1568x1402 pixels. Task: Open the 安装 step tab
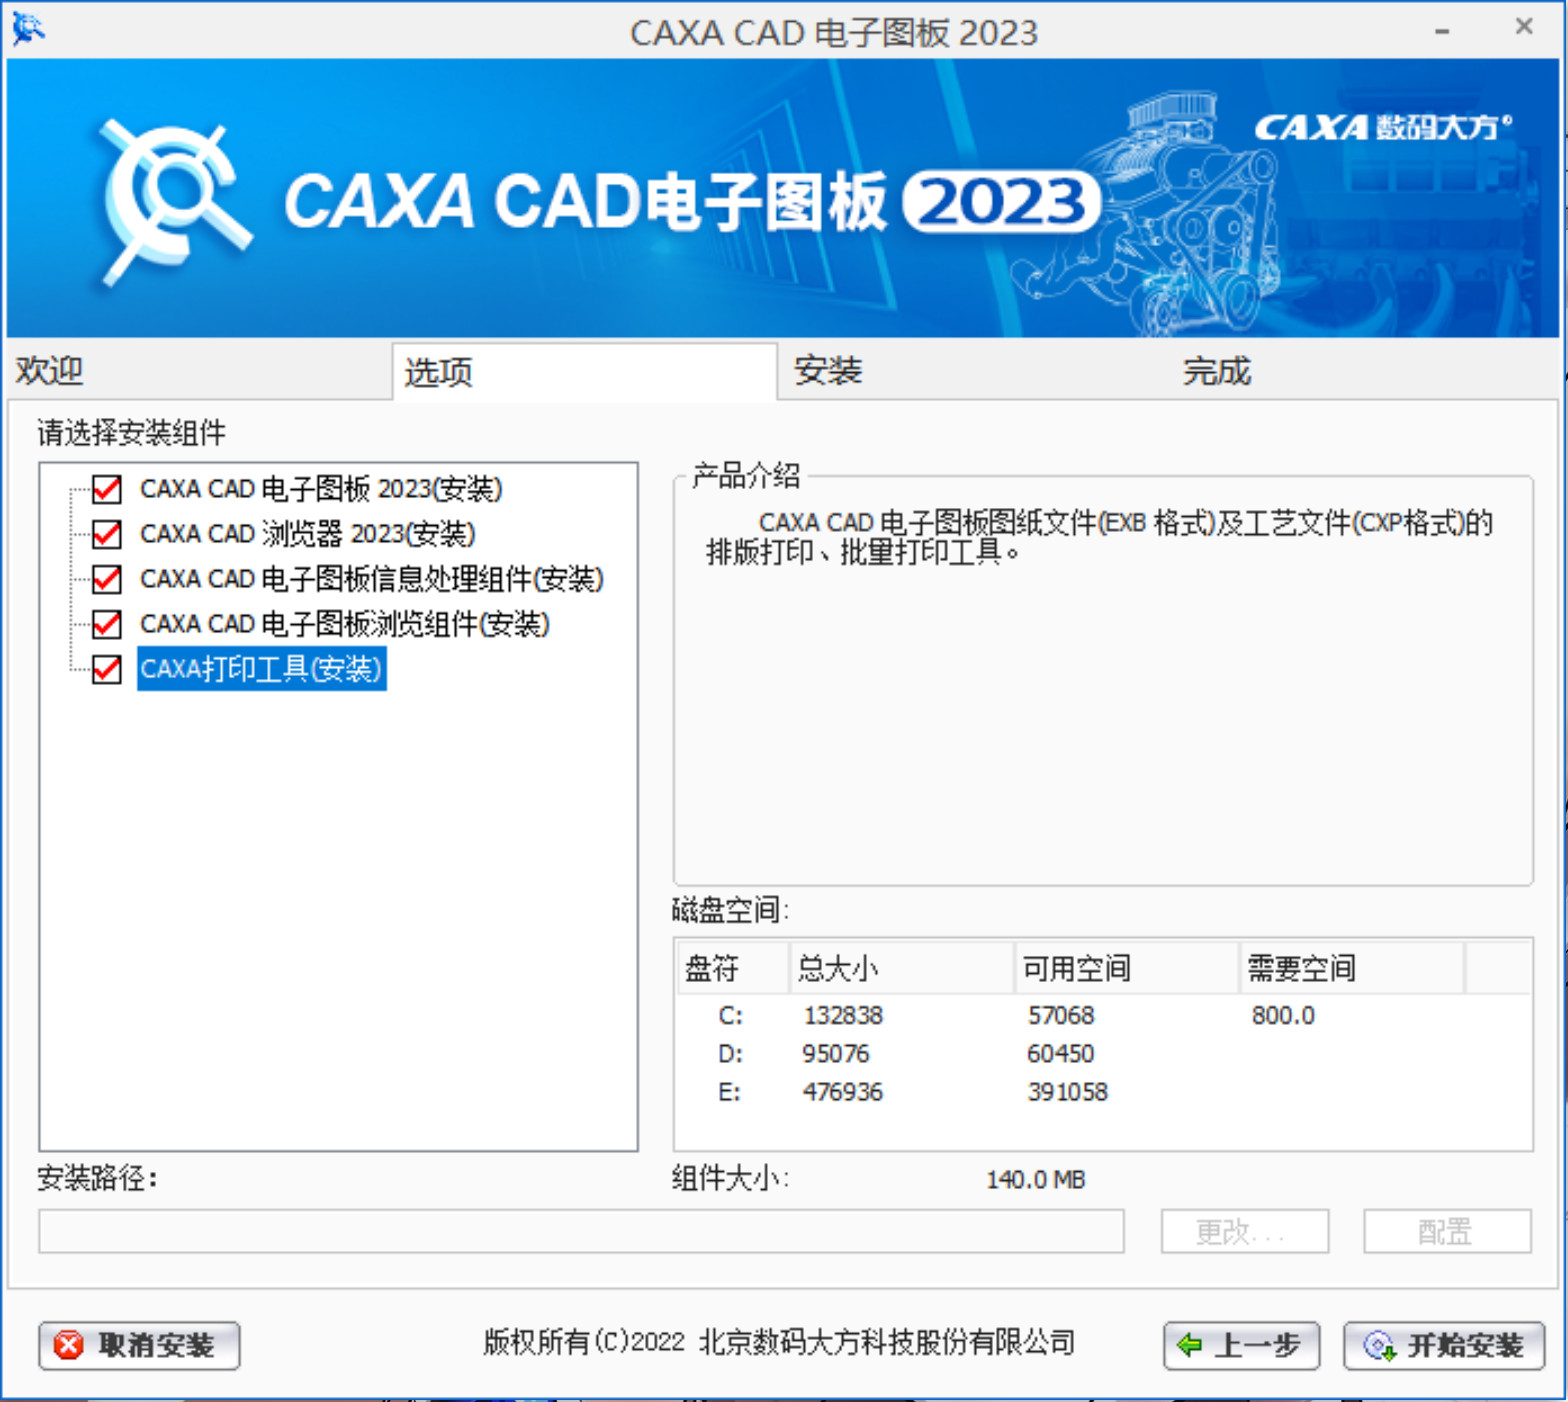(827, 371)
